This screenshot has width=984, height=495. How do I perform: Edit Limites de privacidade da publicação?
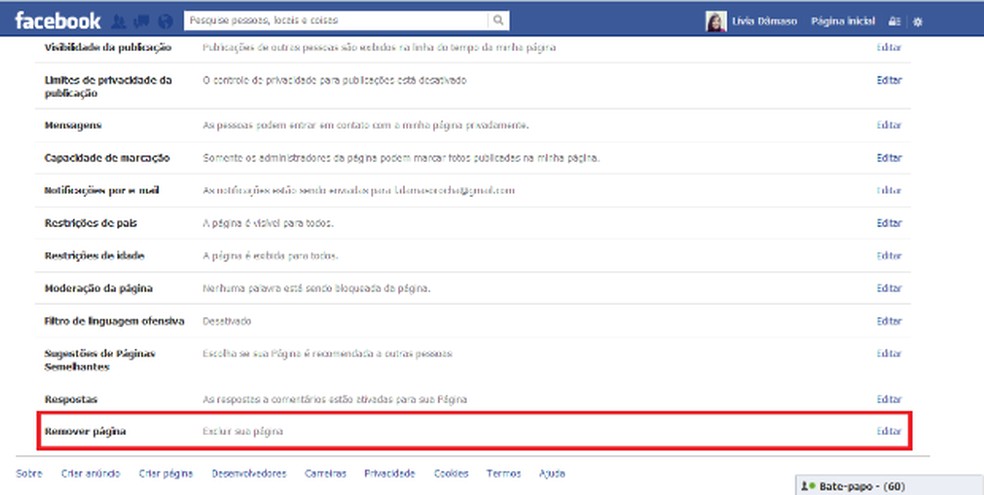pyautogui.click(x=889, y=80)
